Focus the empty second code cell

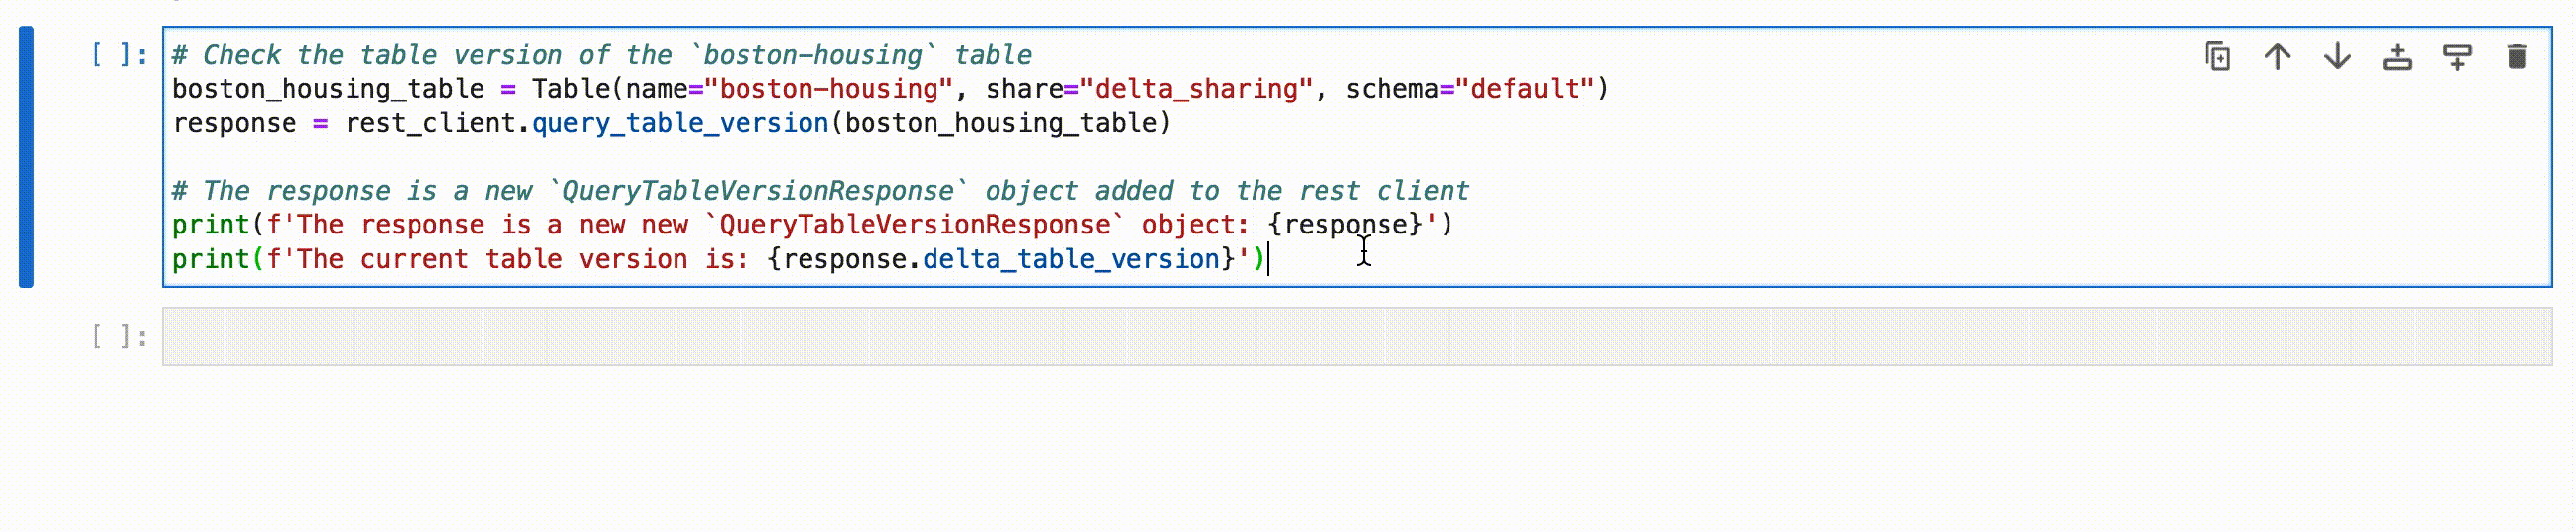tap(1357, 337)
